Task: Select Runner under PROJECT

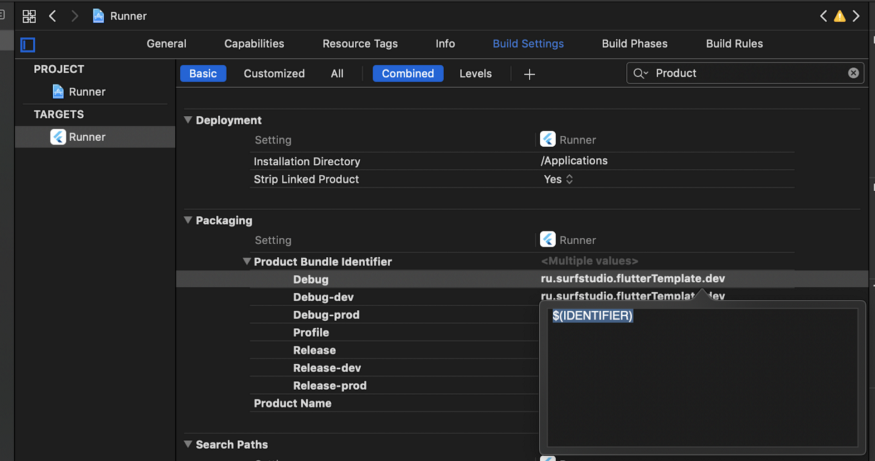Action: (86, 92)
